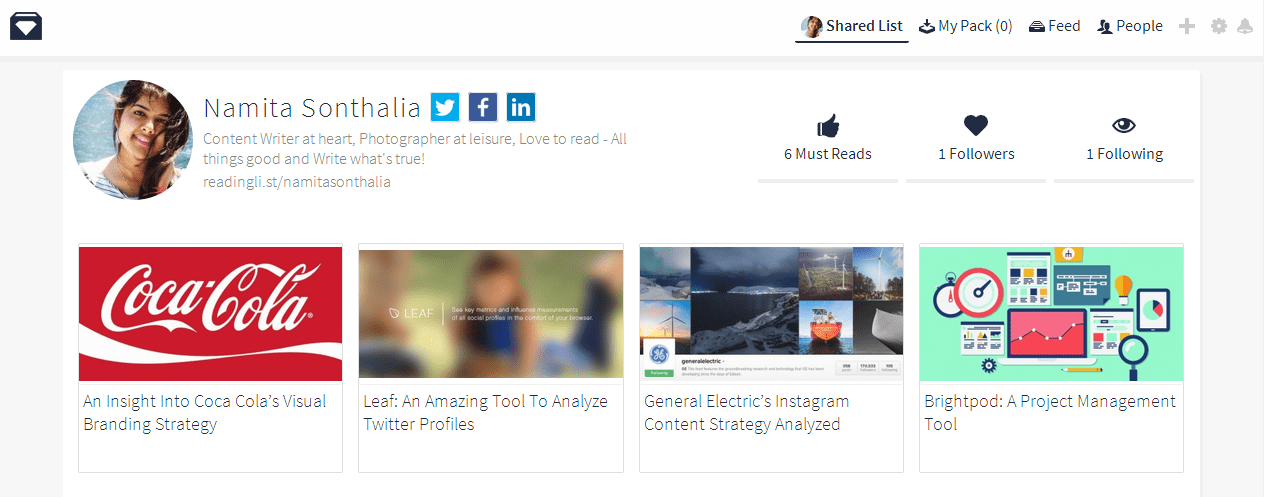Go to the Feed tab
The width and height of the screenshot is (1264, 497).
1055,26
